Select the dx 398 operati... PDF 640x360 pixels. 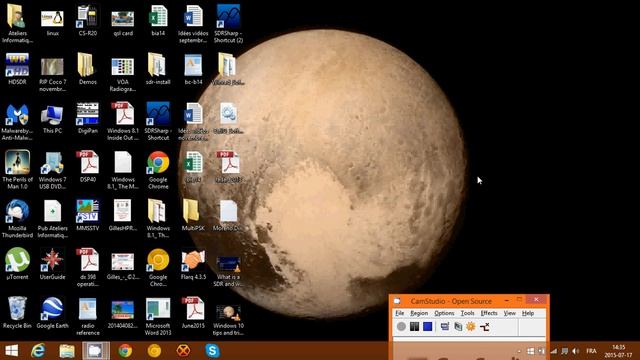[88, 267]
